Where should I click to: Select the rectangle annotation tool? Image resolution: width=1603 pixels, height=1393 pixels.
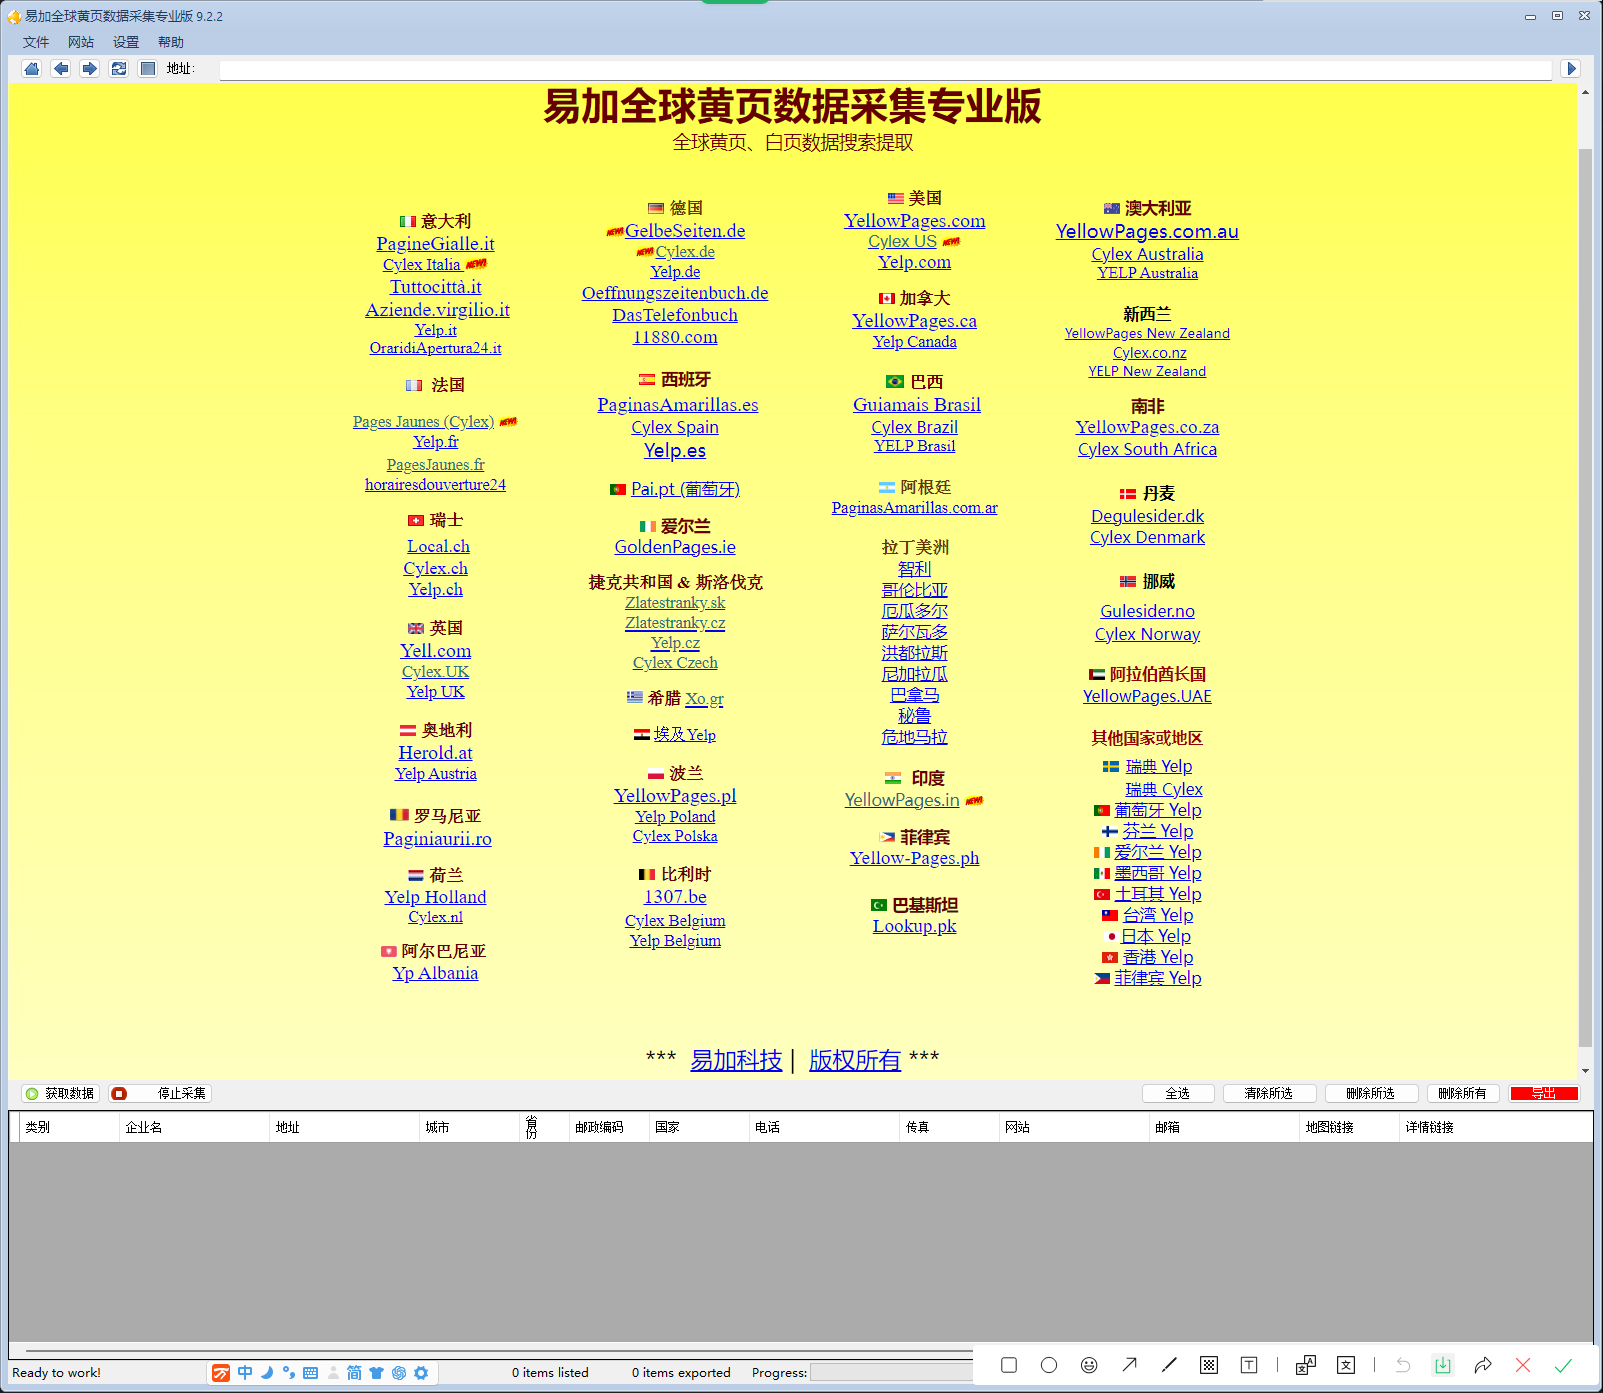pyautogui.click(x=1009, y=1365)
